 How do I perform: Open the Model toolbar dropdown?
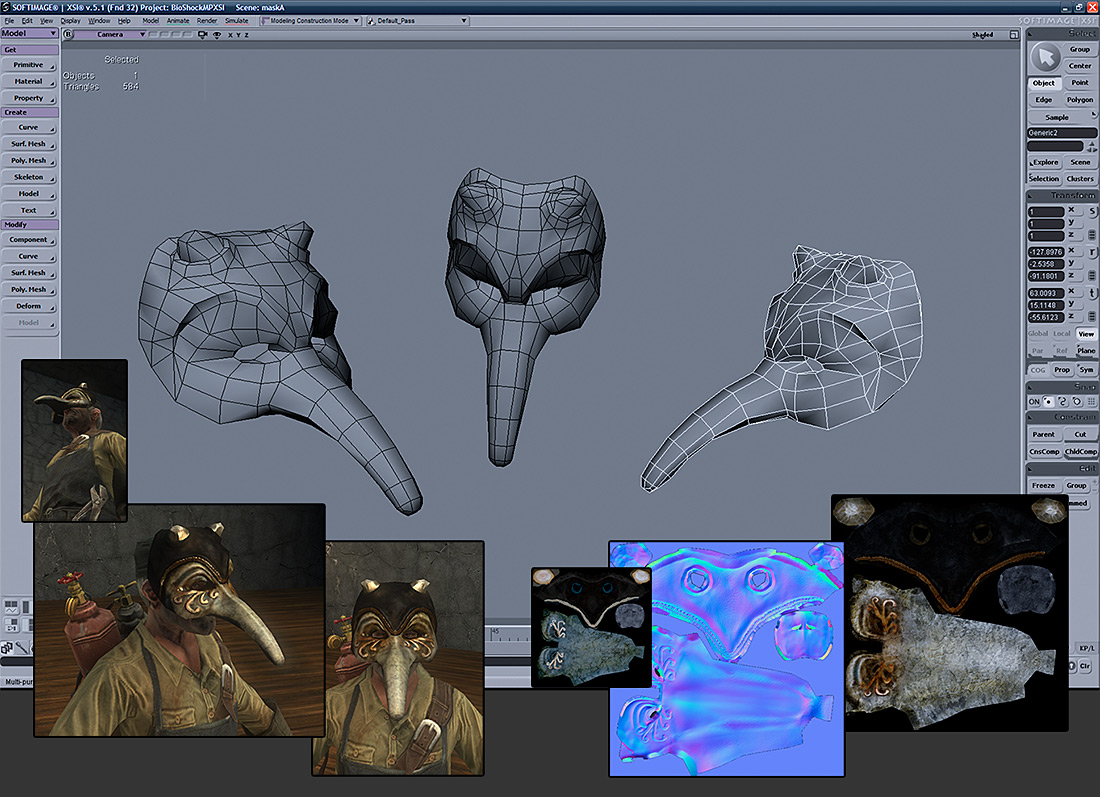(29, 33)
